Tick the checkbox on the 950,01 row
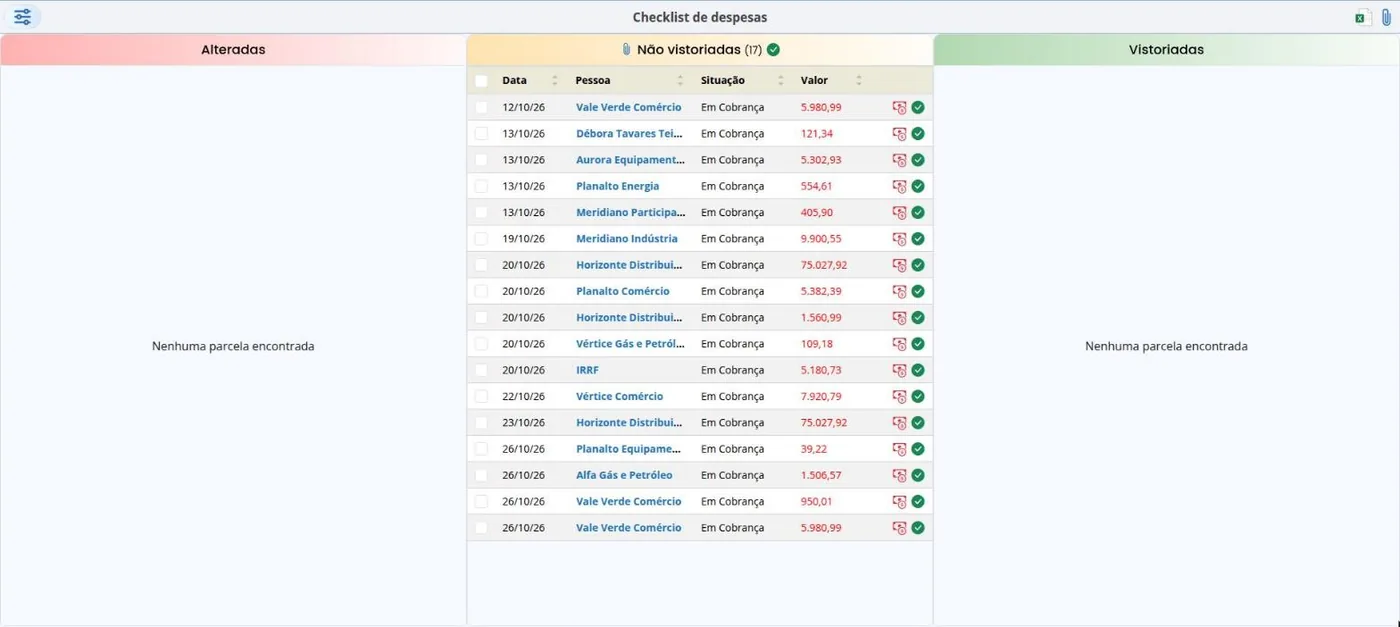1400x627 pixels. click(x=482, y=501)
